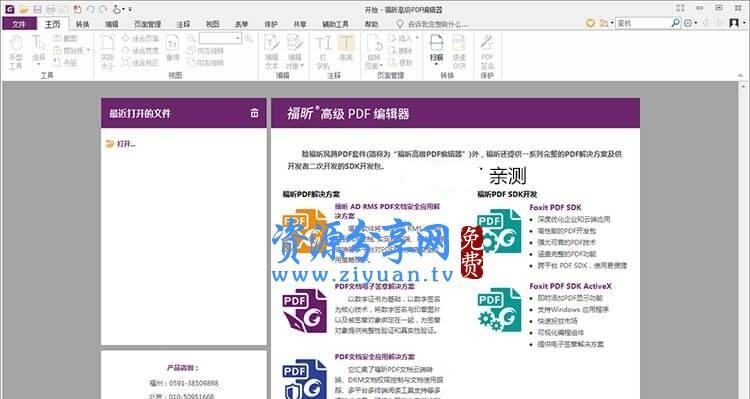Expand the Scan button dropdown arrow
Viewport: 750px width, 399px height.
point(436,64)
